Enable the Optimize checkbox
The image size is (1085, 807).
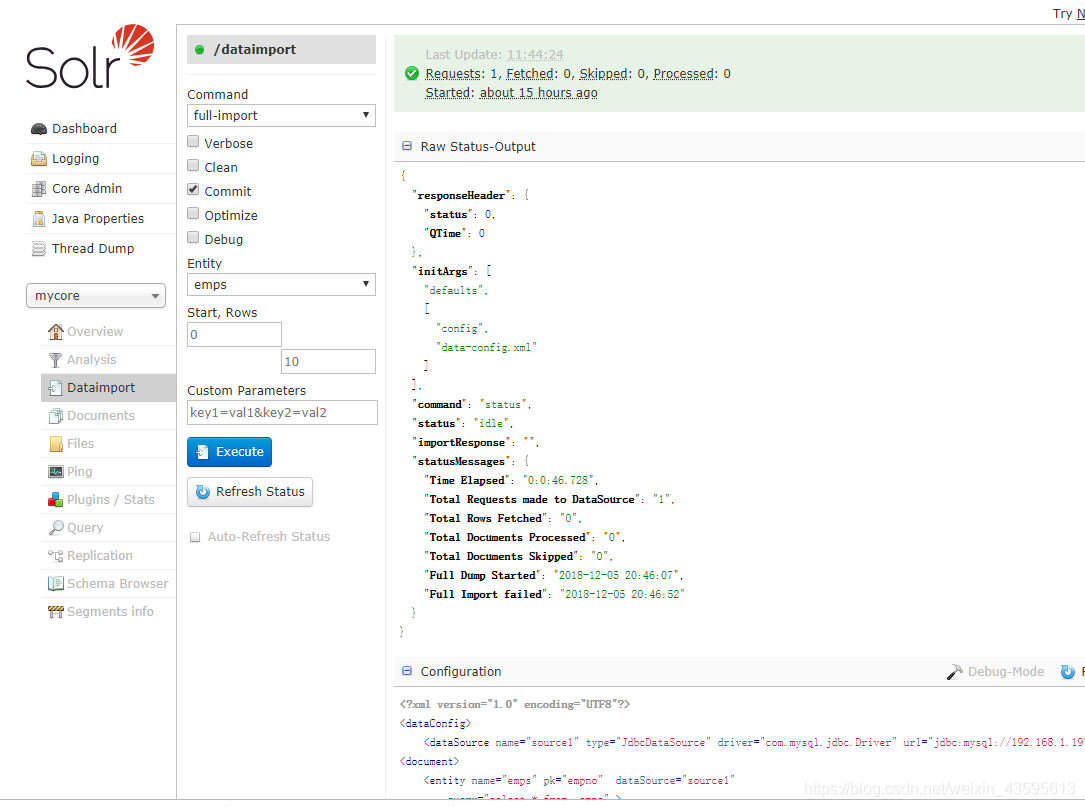193,214
